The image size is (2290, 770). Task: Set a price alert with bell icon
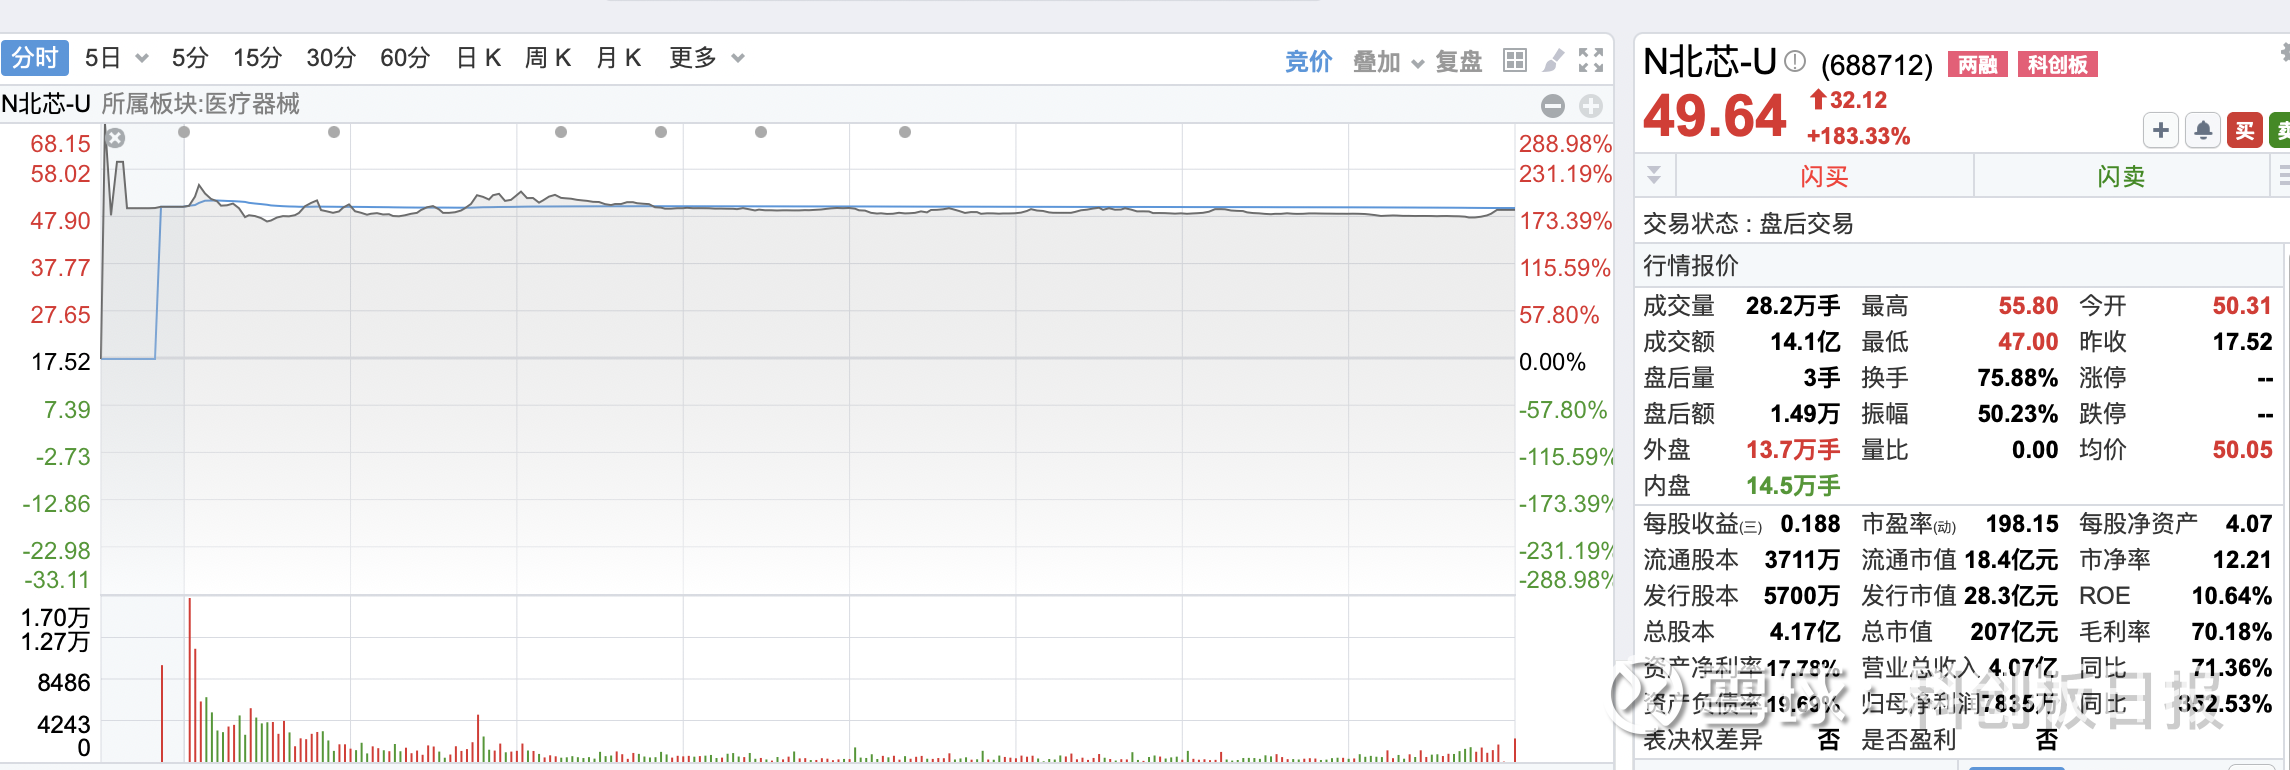(2203, 131)
